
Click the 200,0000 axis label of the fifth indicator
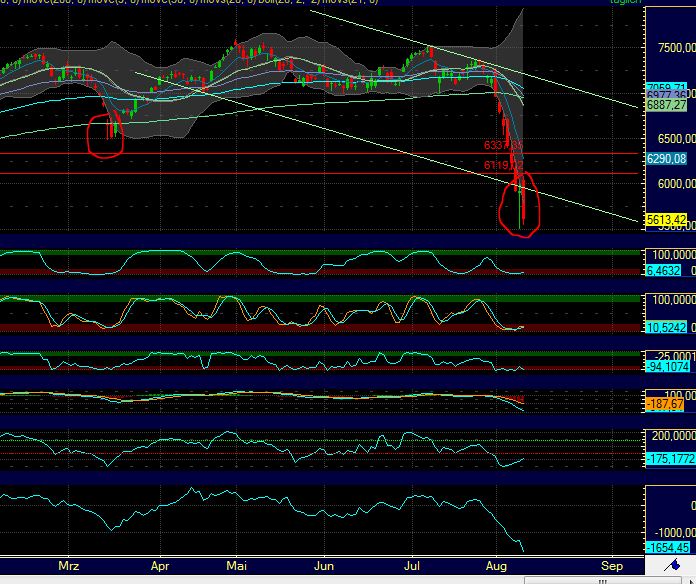coord(673,436)
